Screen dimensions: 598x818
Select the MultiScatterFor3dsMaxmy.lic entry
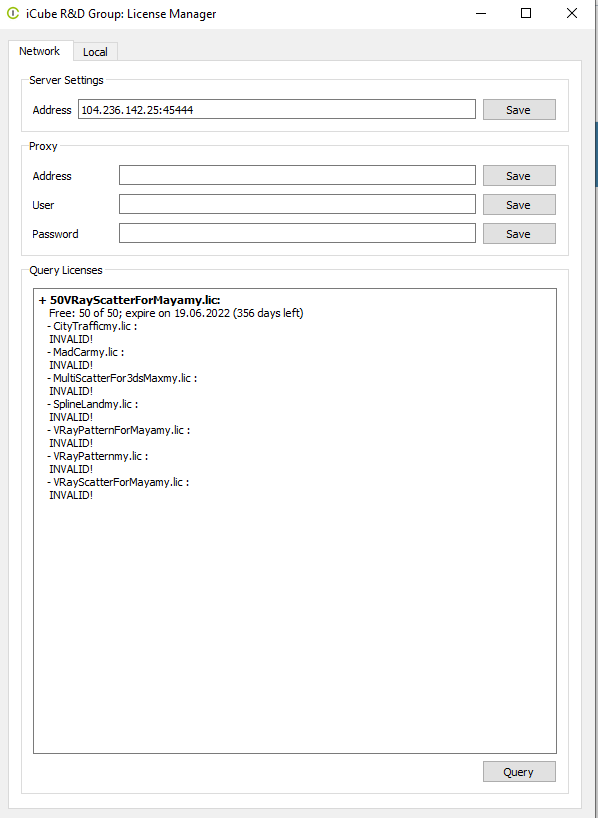pos(122,378)
